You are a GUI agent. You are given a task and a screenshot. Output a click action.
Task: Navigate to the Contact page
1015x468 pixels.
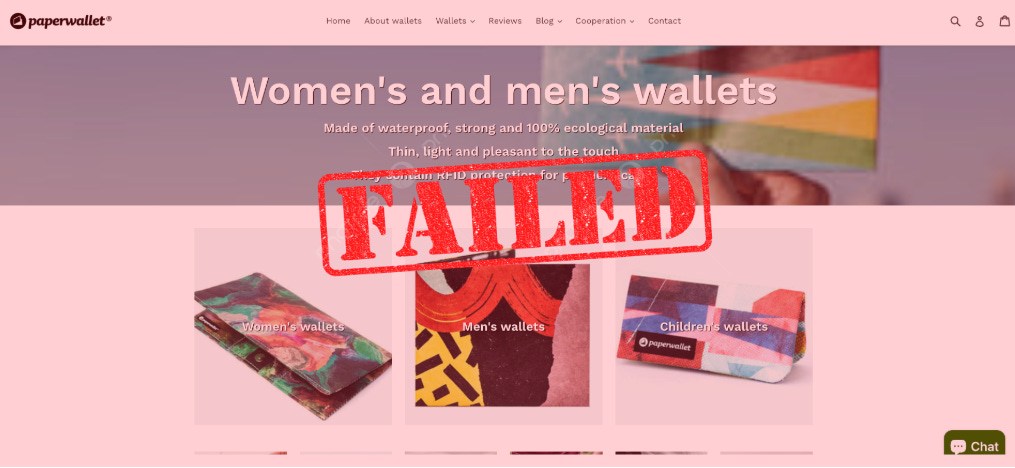(x=664, y=21)
